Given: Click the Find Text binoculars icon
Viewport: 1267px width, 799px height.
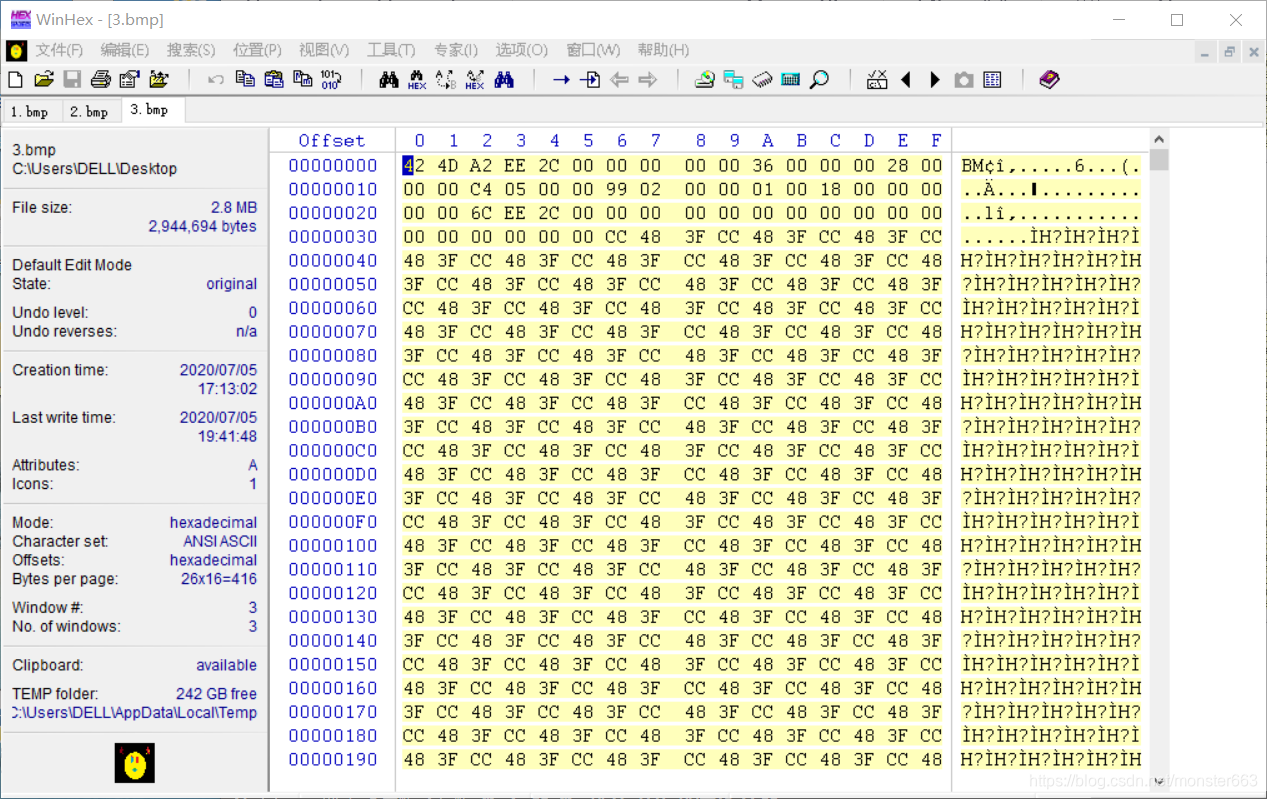Looking at the screenshot, I should pyautogui.click(x=389, y=79).
